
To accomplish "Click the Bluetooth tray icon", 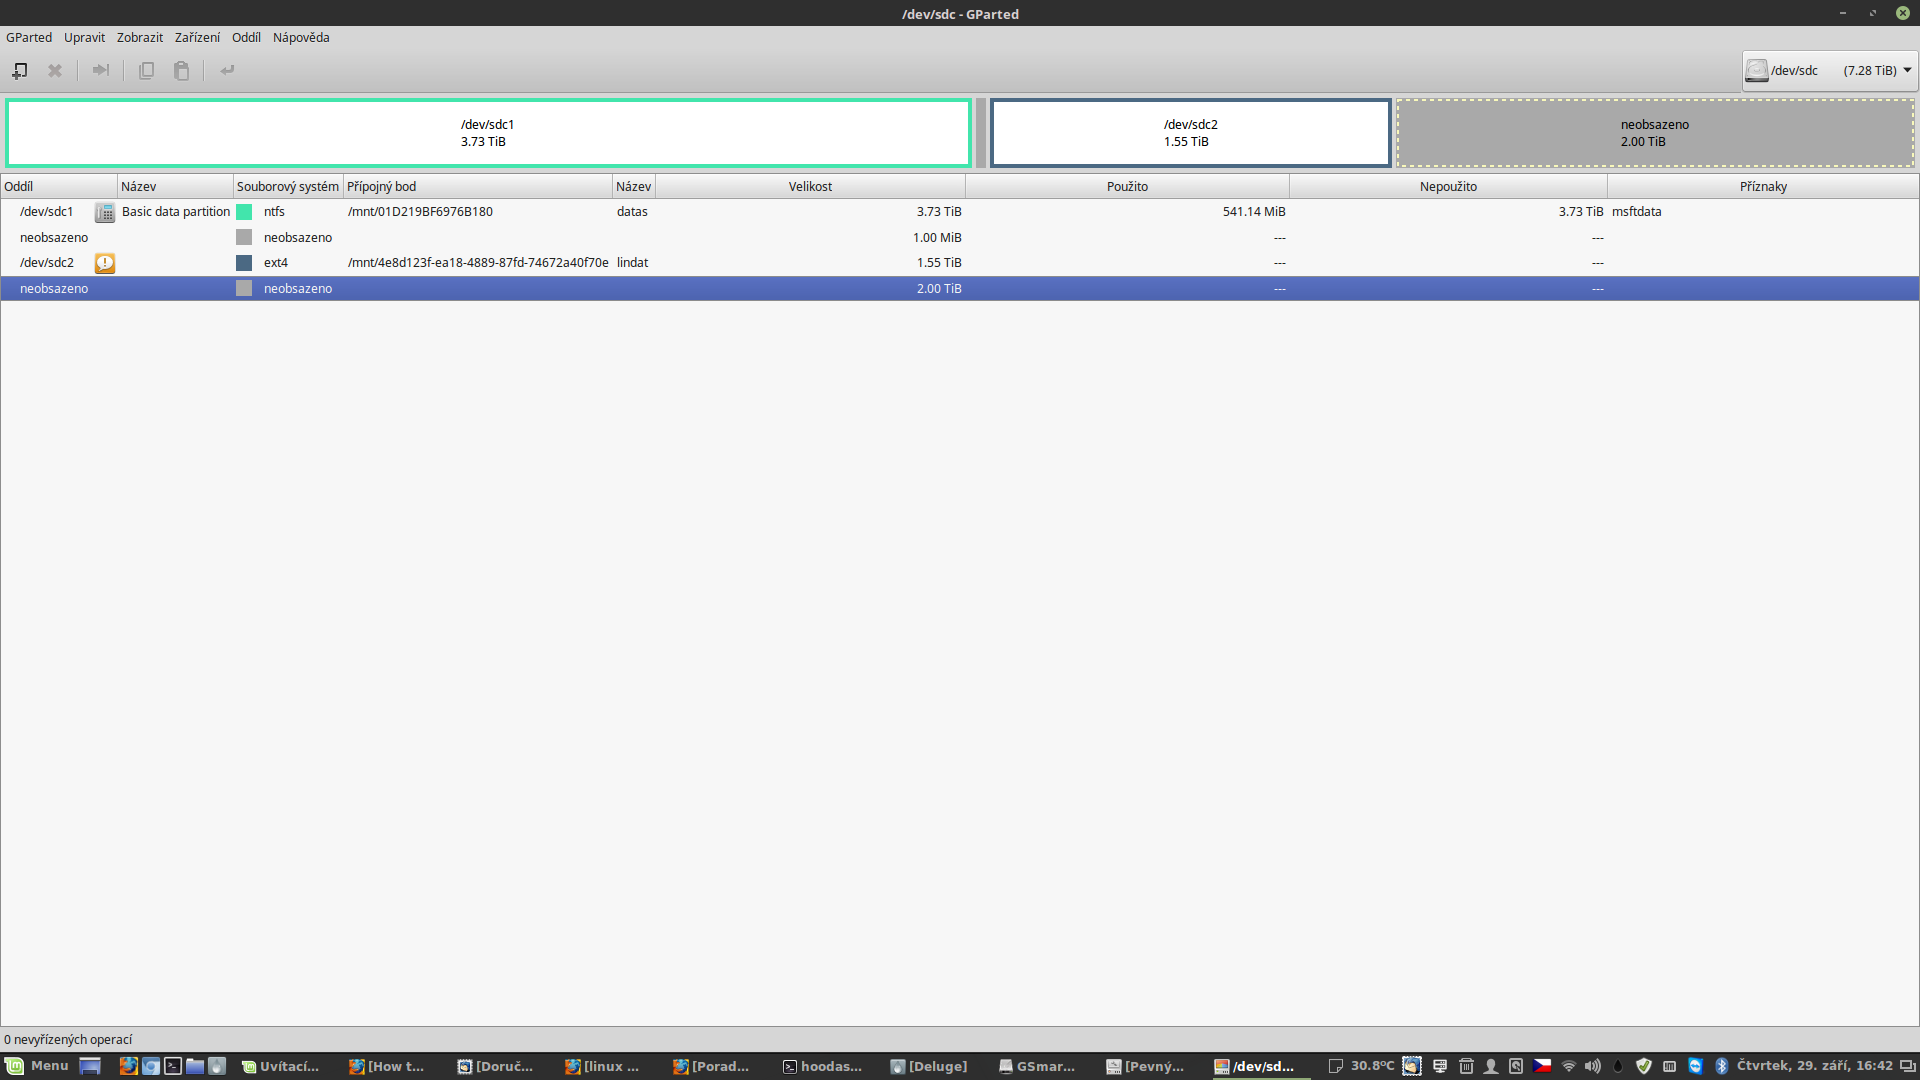I will [x=1721, y=1066].
